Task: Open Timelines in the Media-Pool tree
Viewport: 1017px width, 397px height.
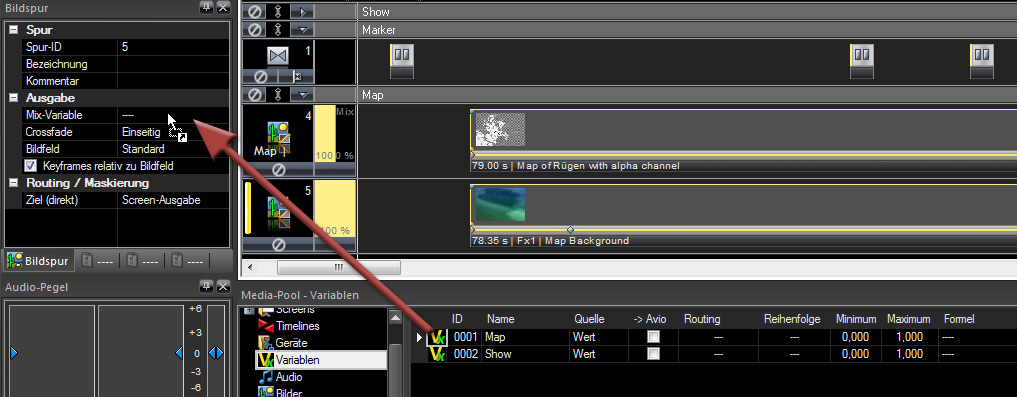Action: pos(297,326)
